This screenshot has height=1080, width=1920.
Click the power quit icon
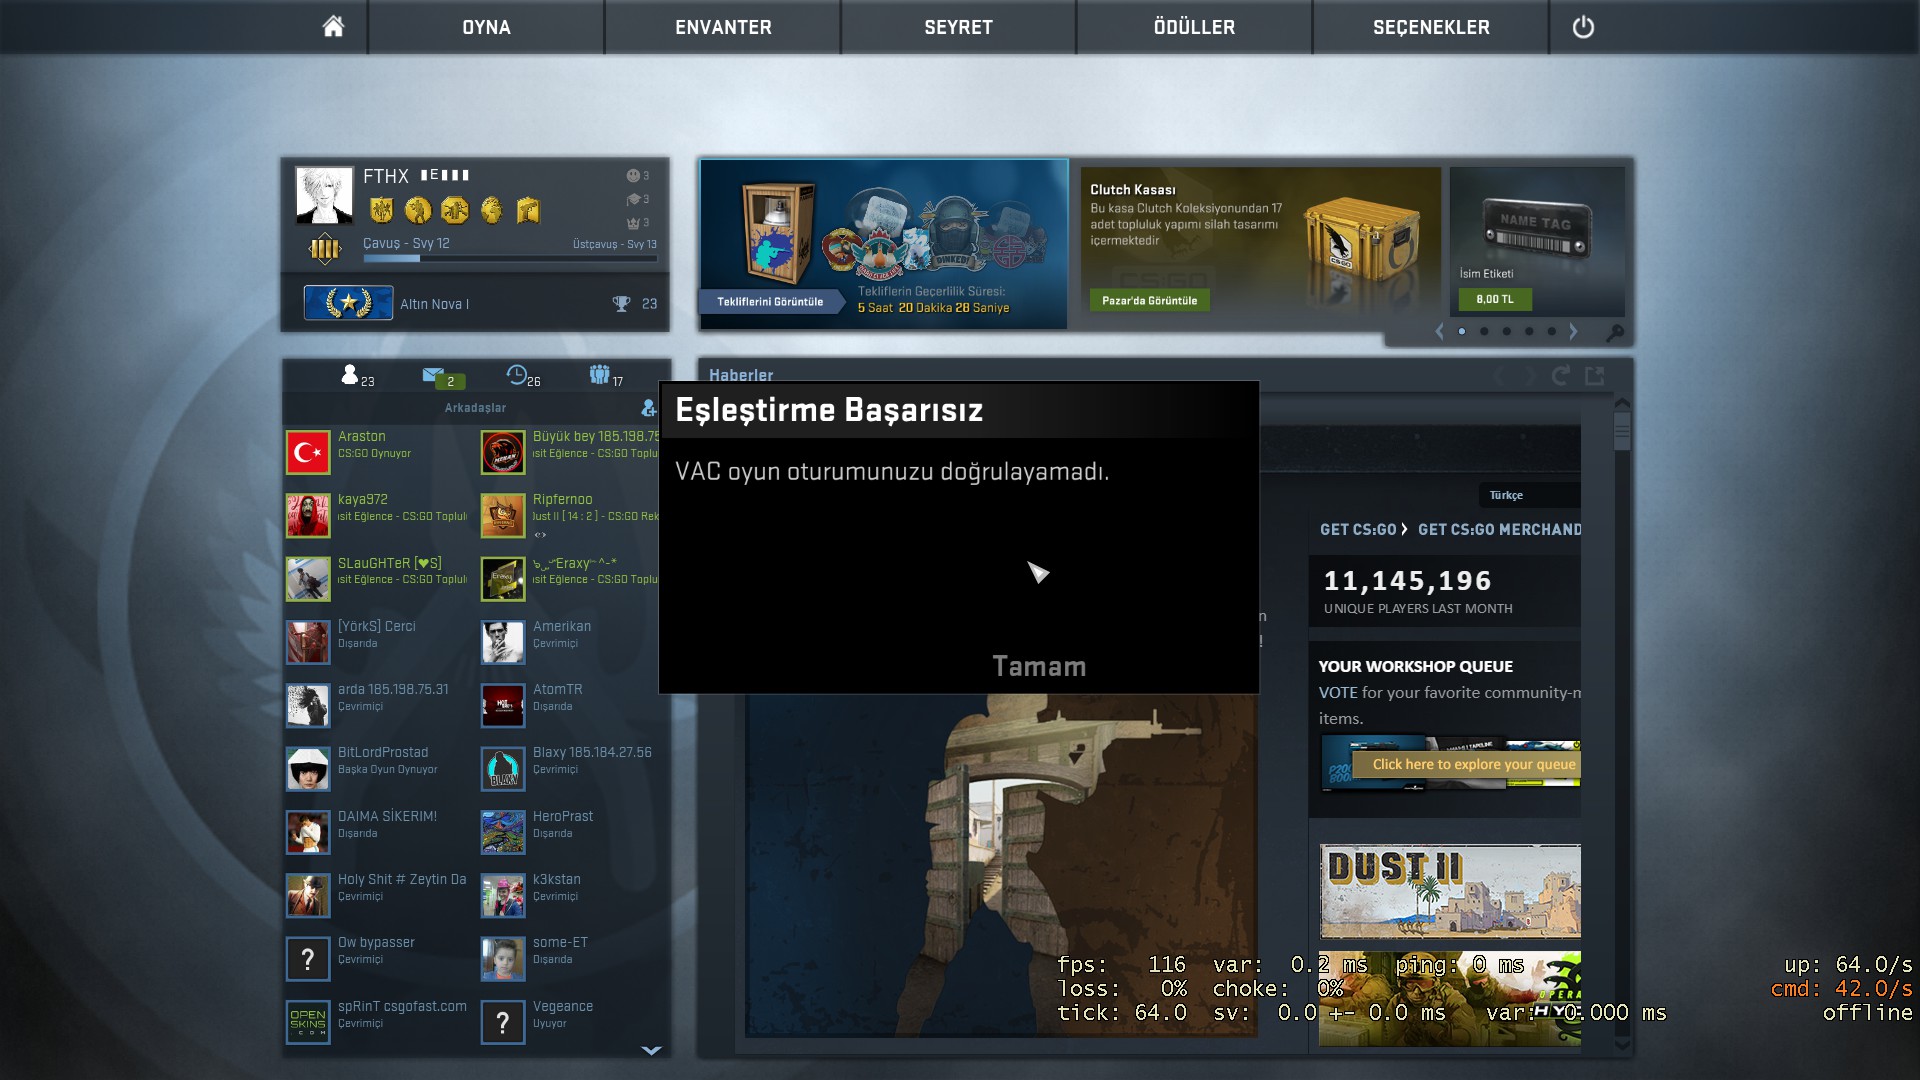pos(1583,27)
